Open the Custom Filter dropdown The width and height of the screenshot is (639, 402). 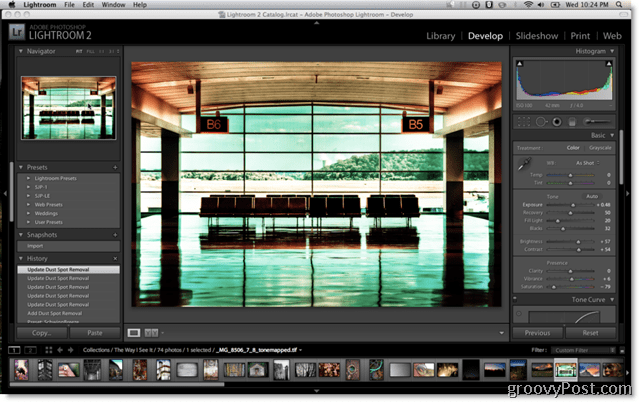tap(583, 350)
